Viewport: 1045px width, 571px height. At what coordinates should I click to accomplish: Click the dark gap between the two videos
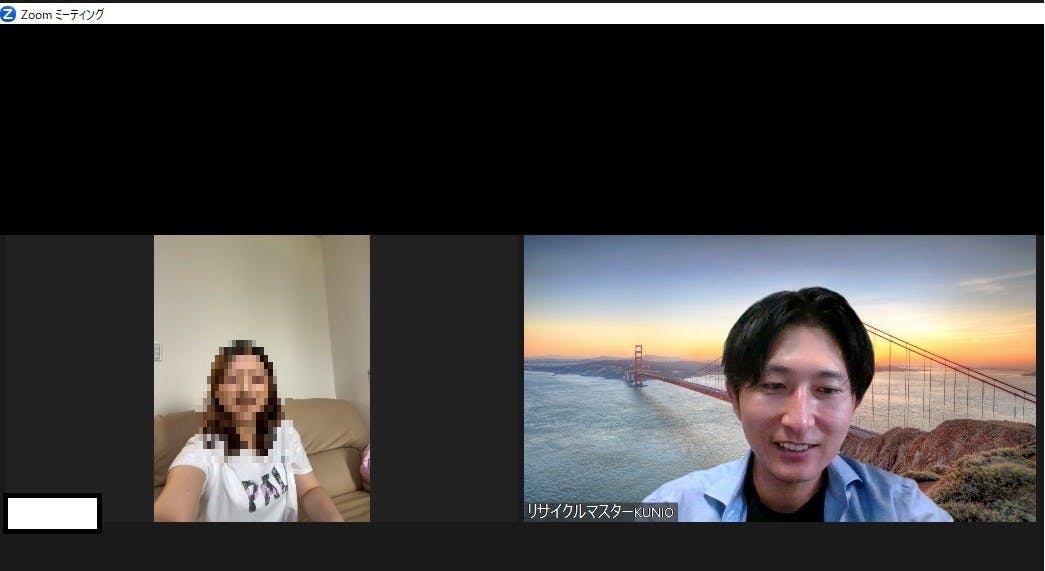[x=446, y=378]
